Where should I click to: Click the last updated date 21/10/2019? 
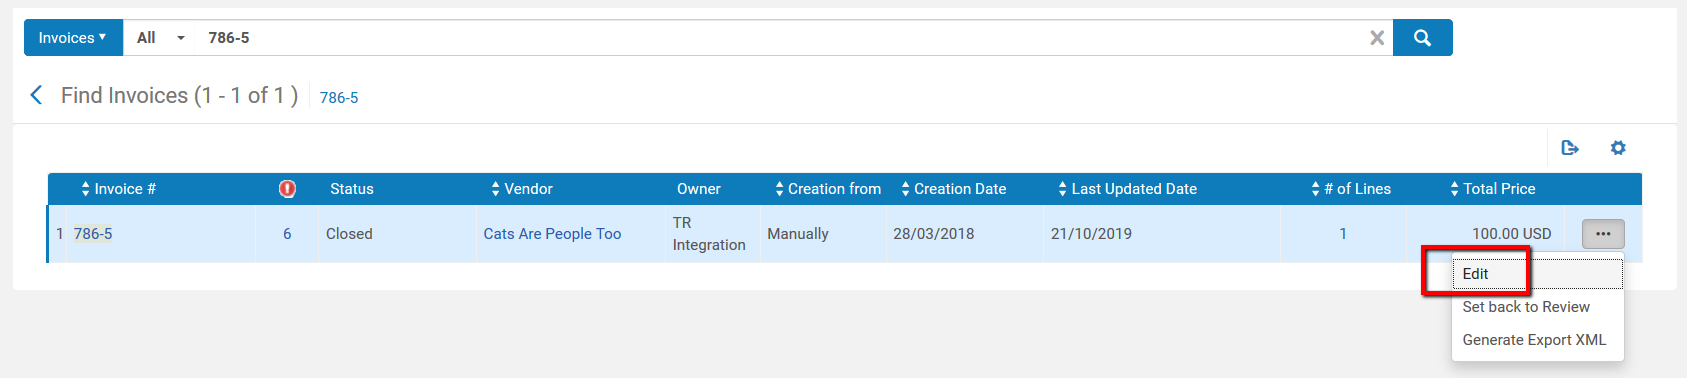1091,234
